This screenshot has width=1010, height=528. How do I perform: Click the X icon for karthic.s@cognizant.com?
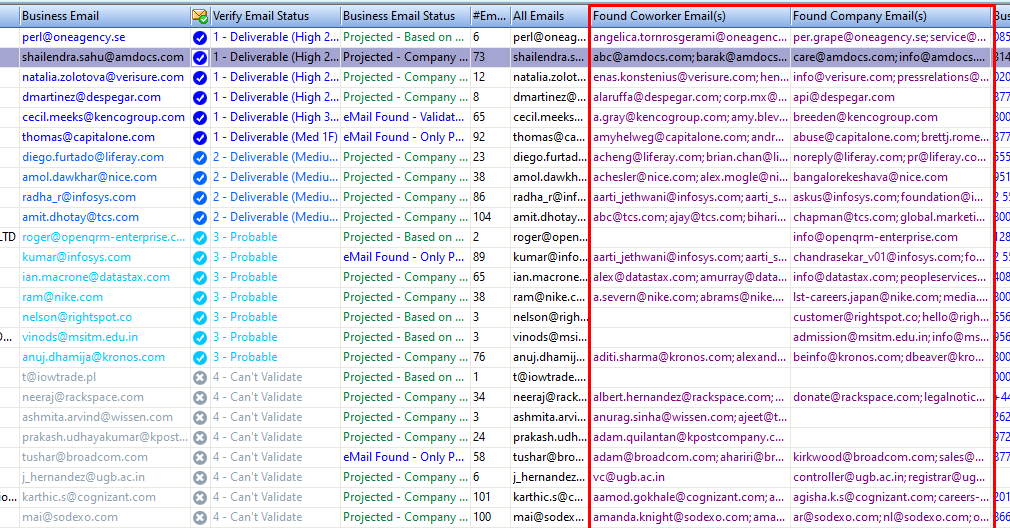coord(200,497)
